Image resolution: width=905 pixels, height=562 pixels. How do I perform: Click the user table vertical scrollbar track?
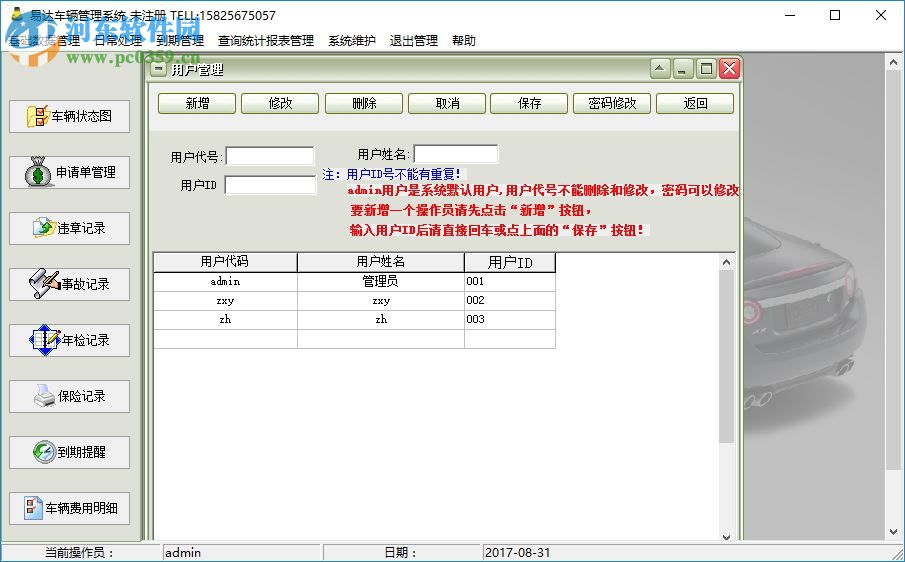pyautogui.click(x=727, y=486)
